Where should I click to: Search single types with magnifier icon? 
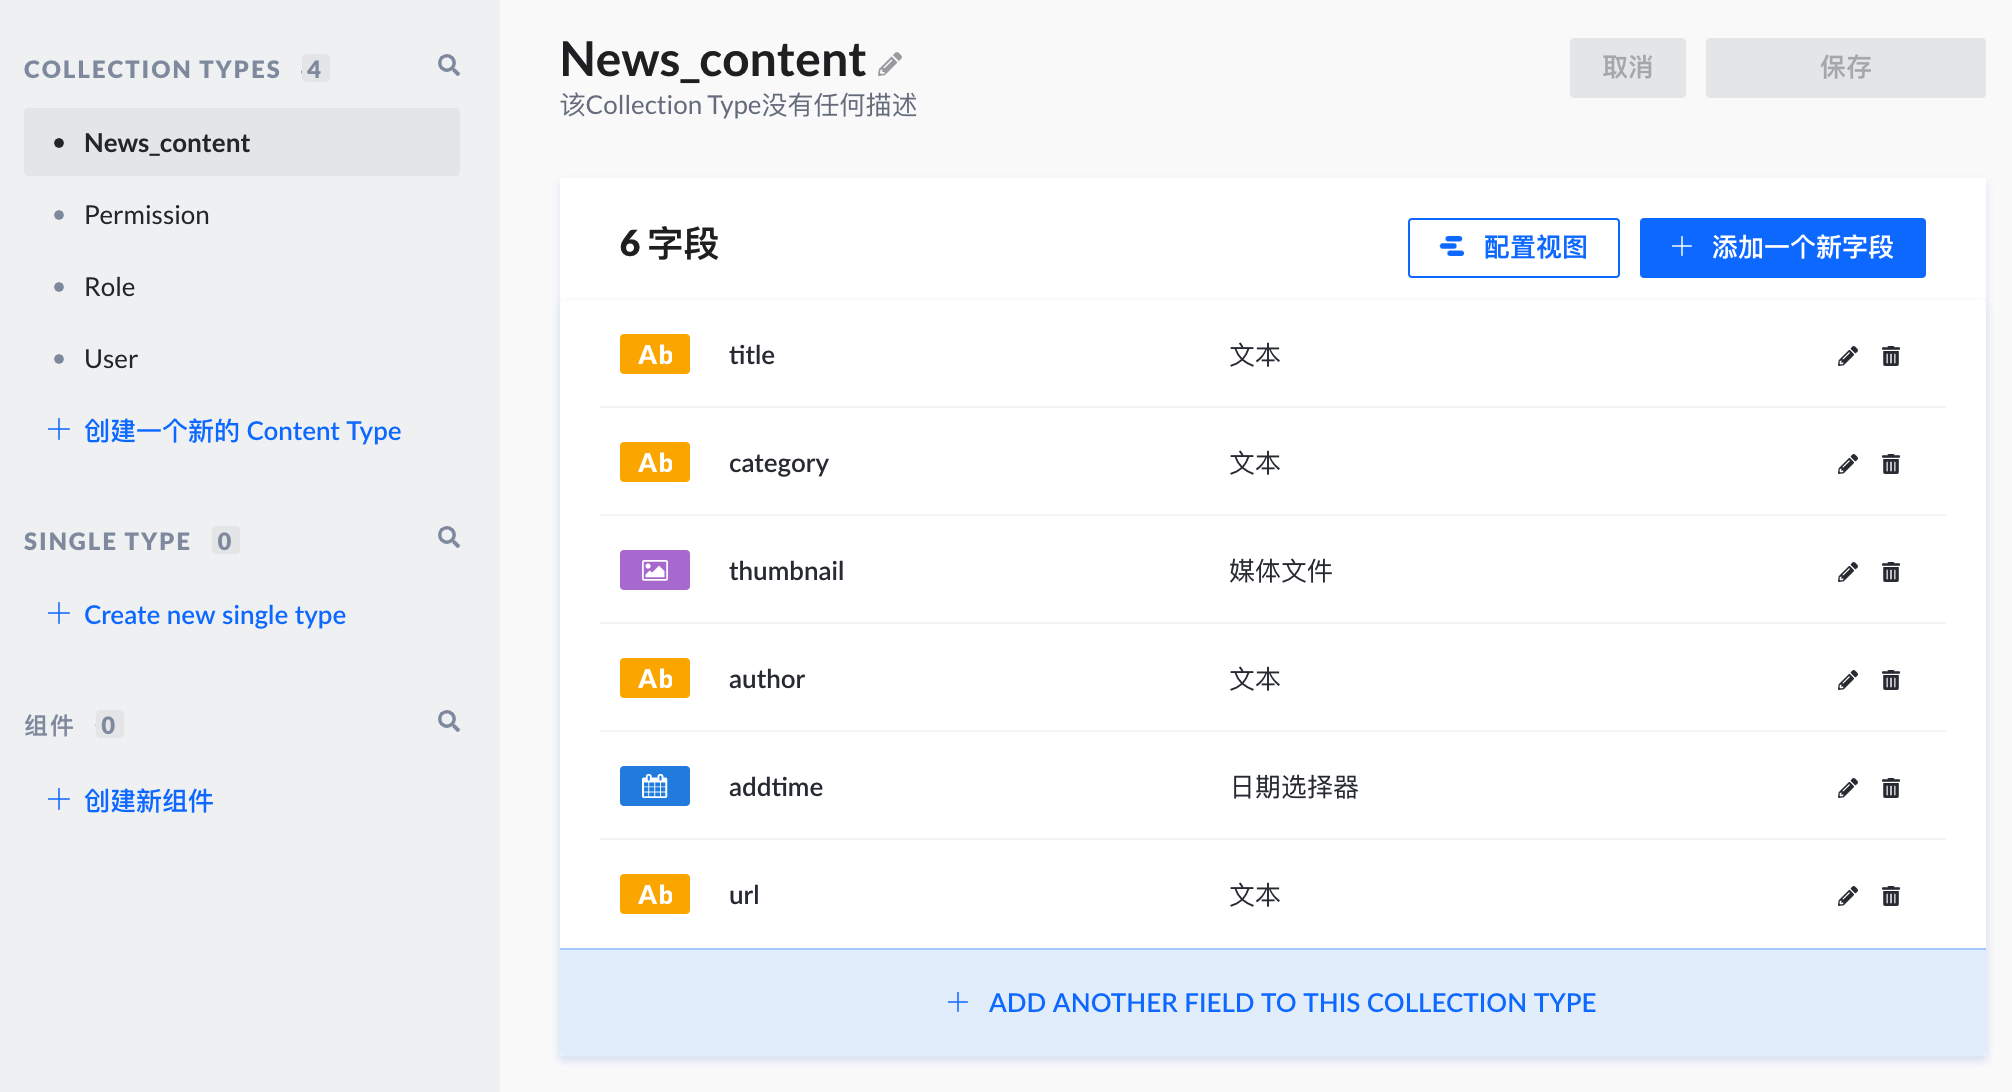[449, 538]
